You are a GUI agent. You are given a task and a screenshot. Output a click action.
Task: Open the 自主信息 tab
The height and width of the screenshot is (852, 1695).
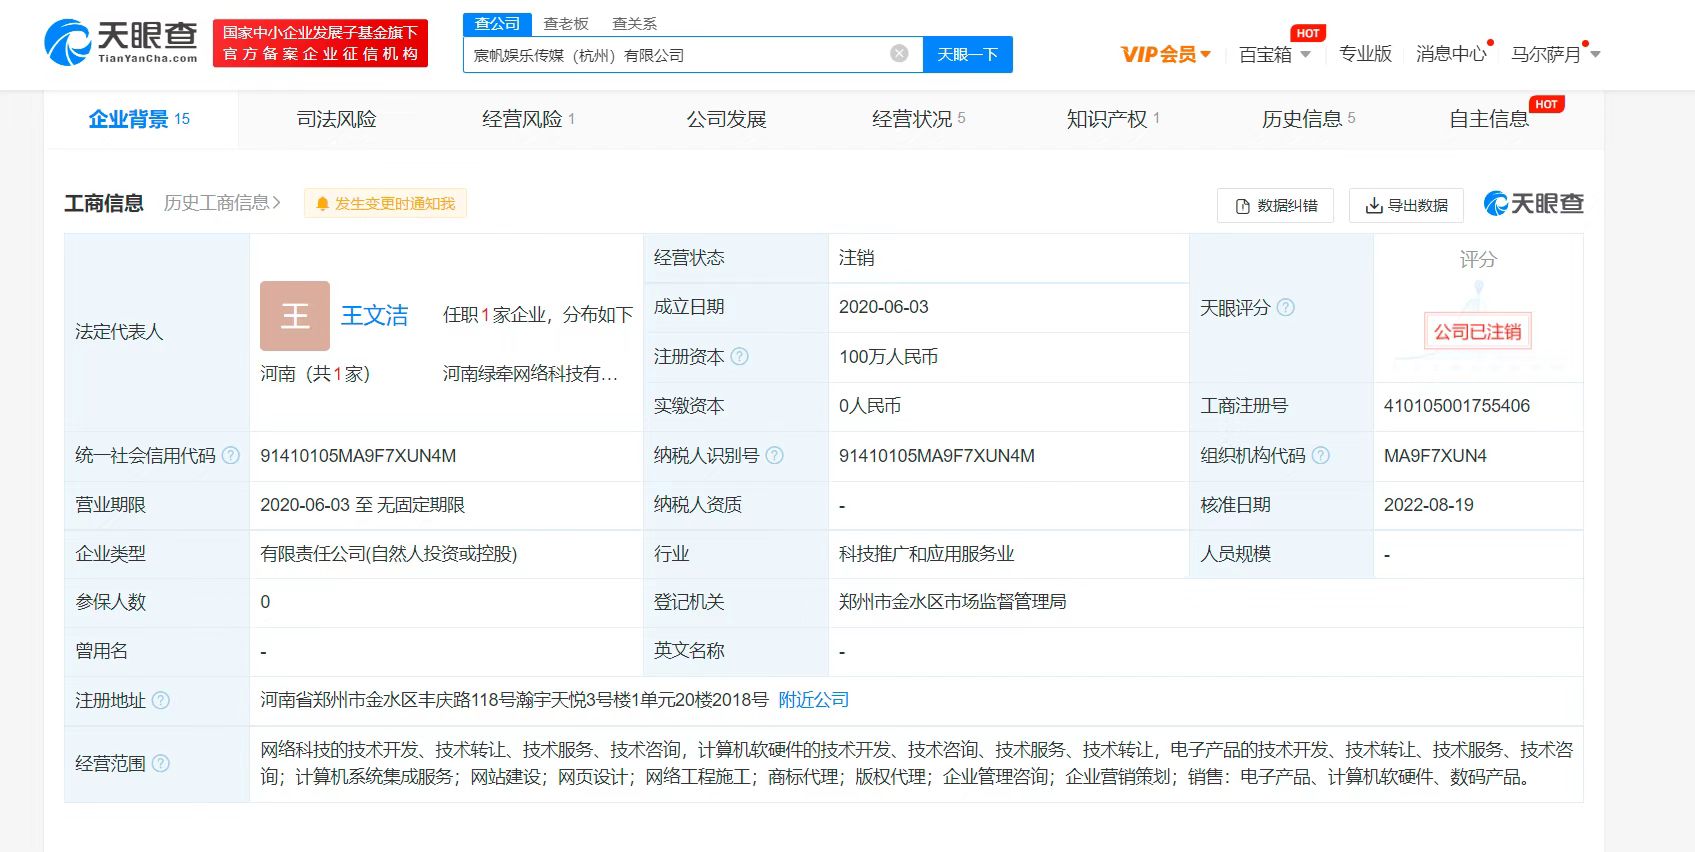coord(1489,119)
